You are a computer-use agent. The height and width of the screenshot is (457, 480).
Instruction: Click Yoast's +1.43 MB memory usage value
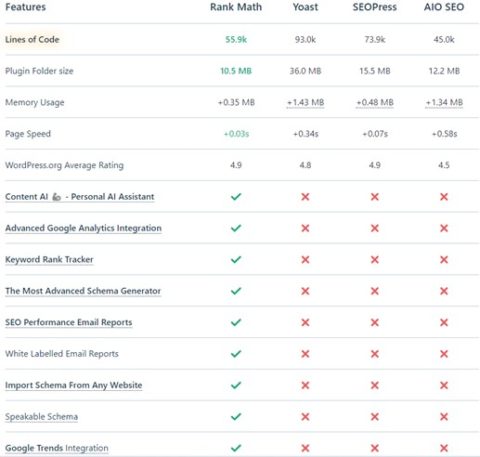[305, 102]
